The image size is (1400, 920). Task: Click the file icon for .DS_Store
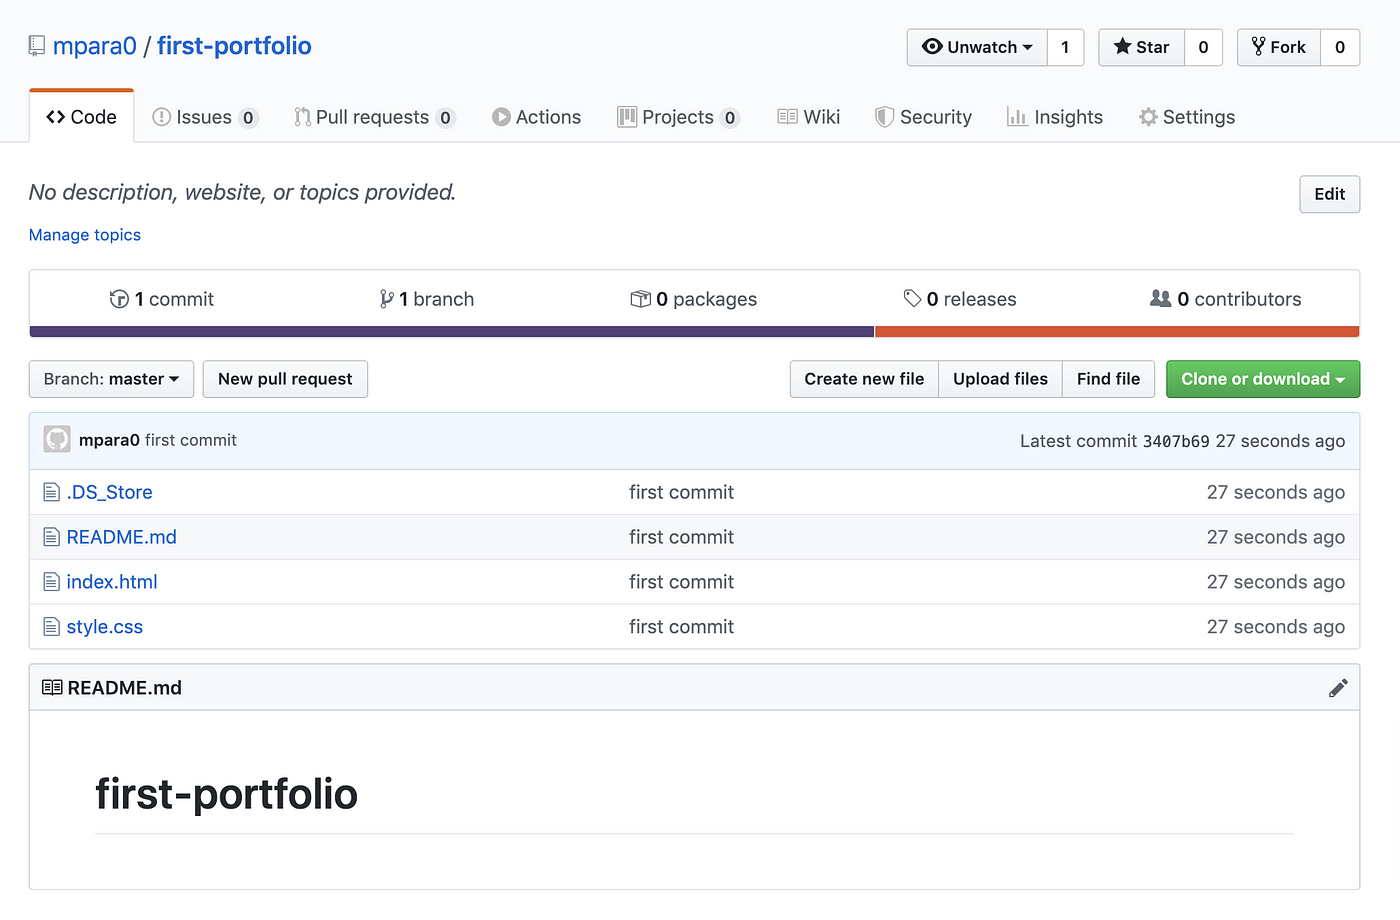[52, 492]
